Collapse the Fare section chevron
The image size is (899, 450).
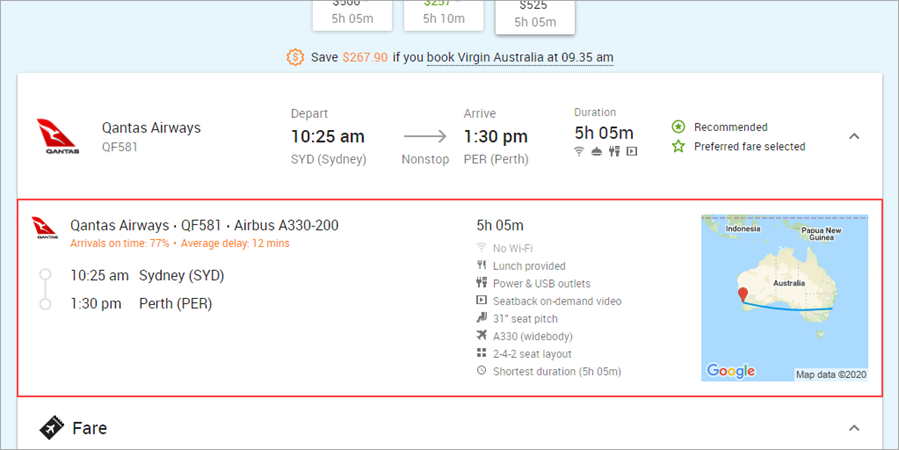coord(854,428)
